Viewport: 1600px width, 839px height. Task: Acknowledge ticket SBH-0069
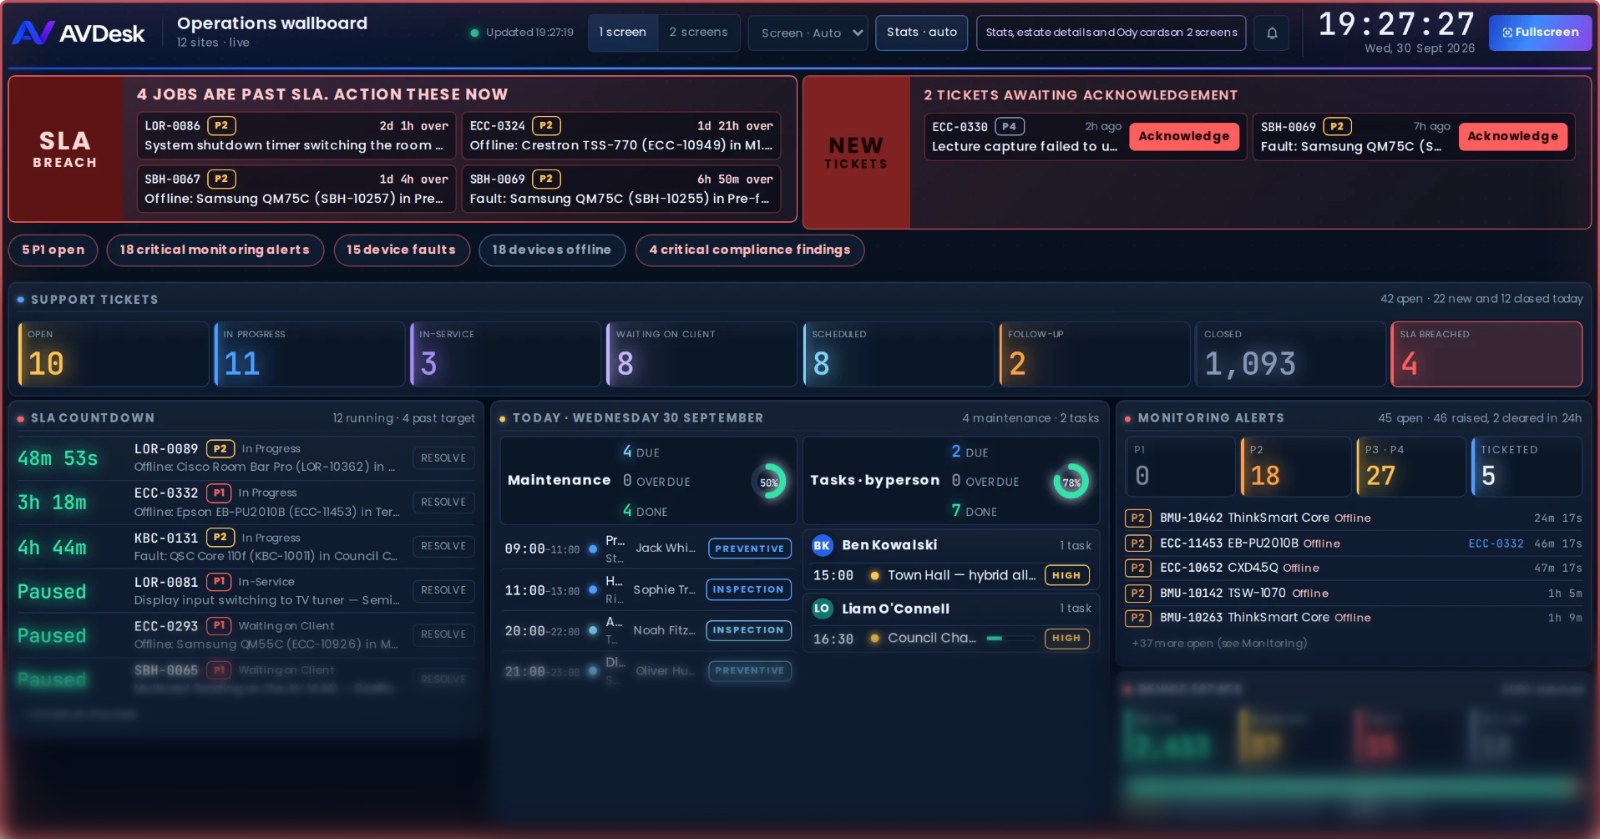coord(1513,136)
